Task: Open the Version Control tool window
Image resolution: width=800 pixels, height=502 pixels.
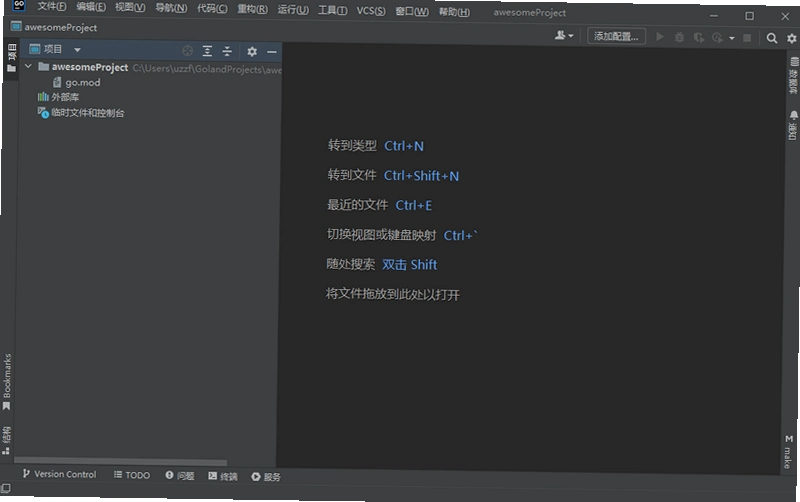Action: point(59,474)
